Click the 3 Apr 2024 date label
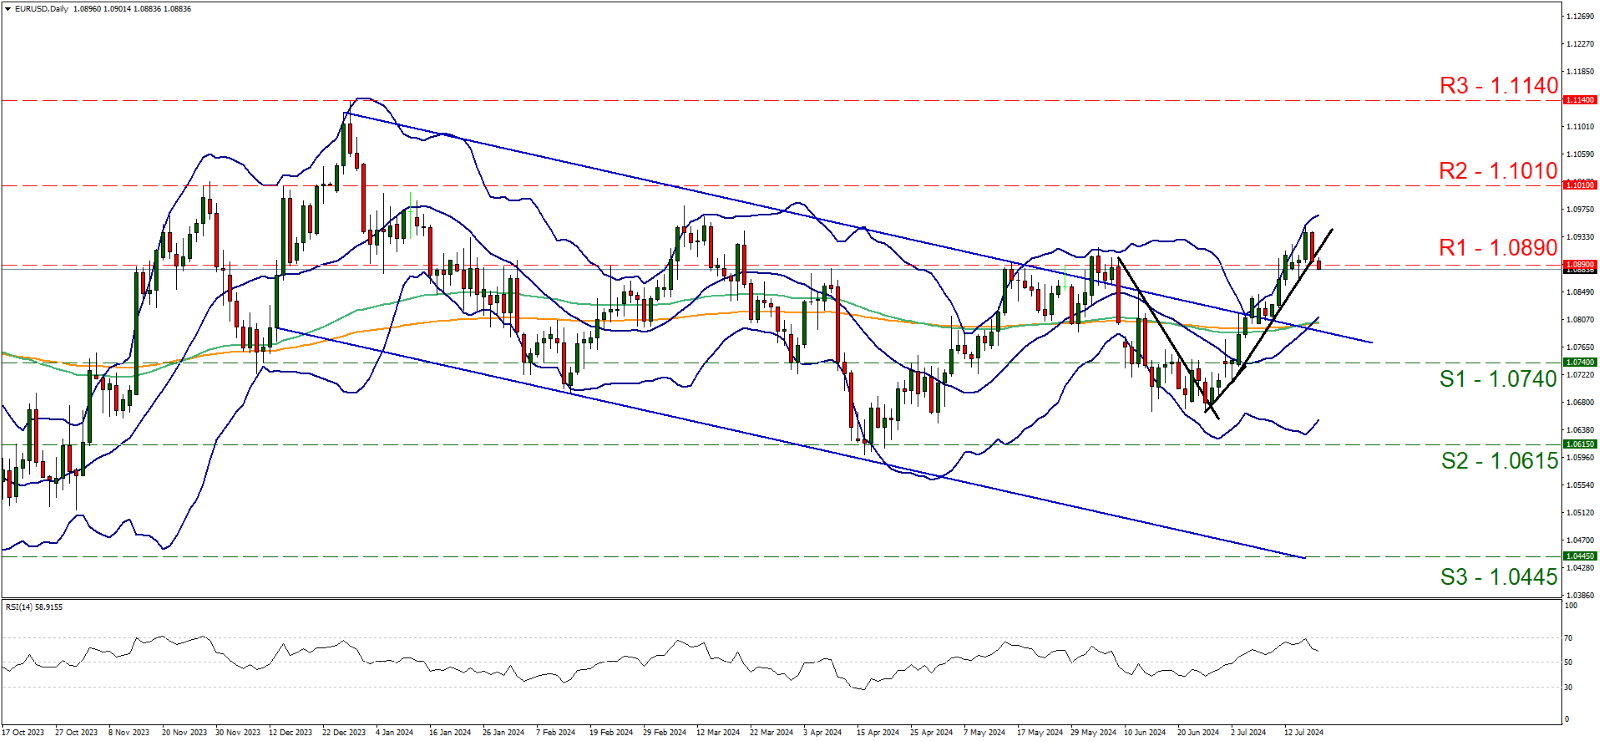 [823, 732]
